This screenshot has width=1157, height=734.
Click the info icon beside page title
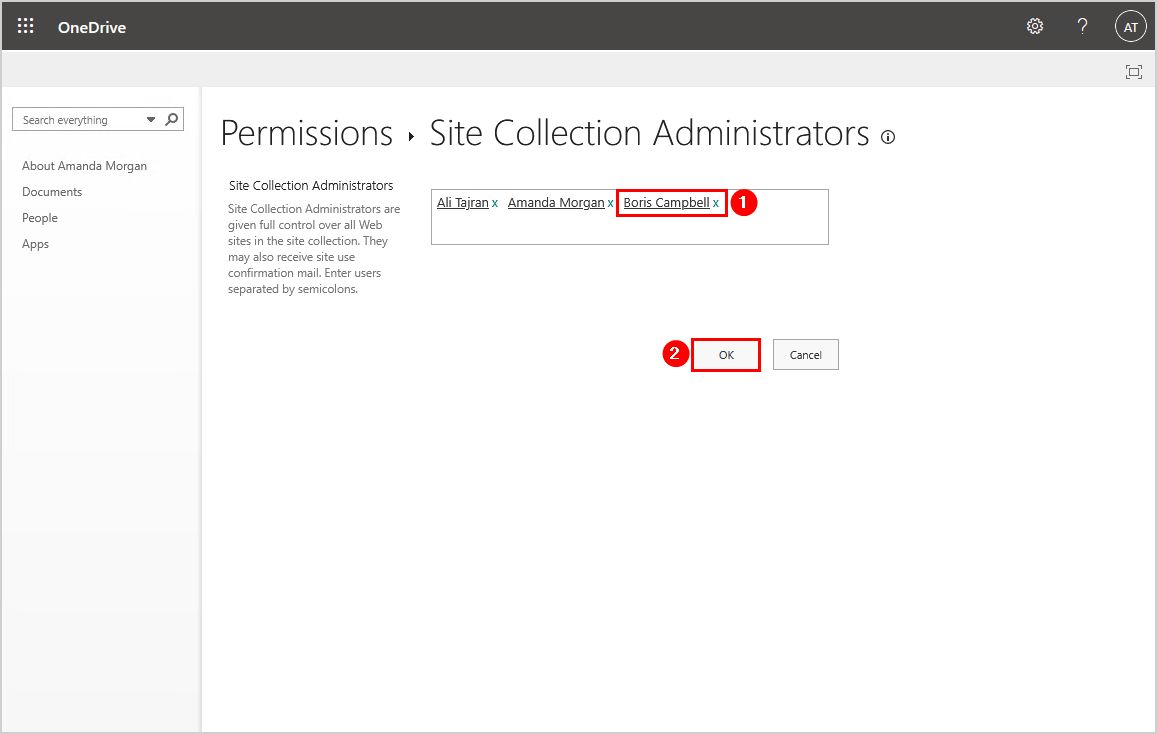click(x=888, y=138)
